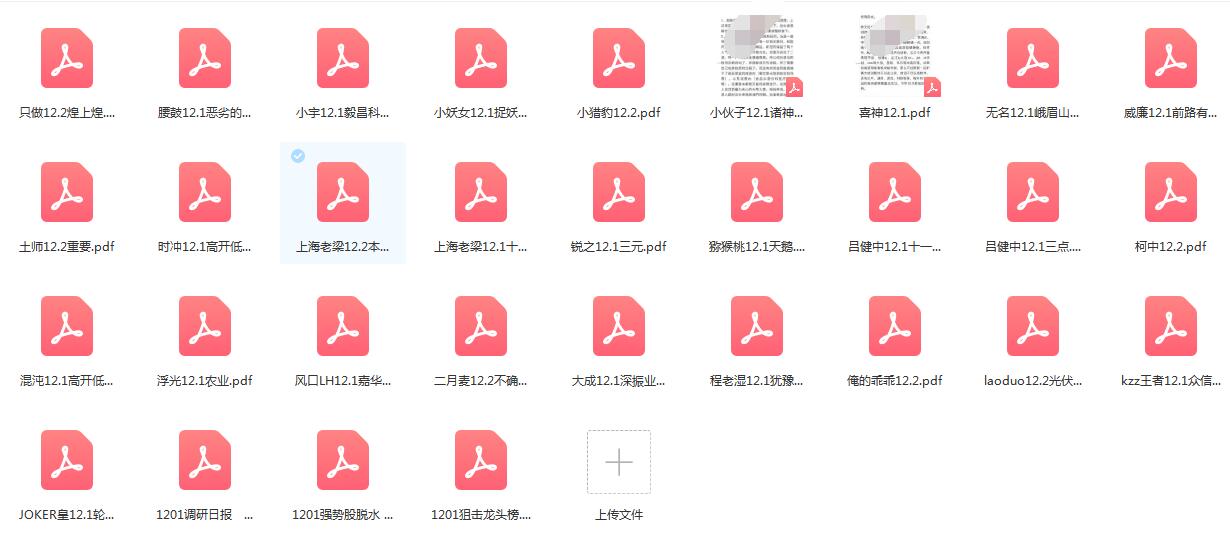Viewport: 1230px width, 537px height.
Task: Uncheck the selected 上海老梁12.2本 file checkbox
Action: point(297,156)
